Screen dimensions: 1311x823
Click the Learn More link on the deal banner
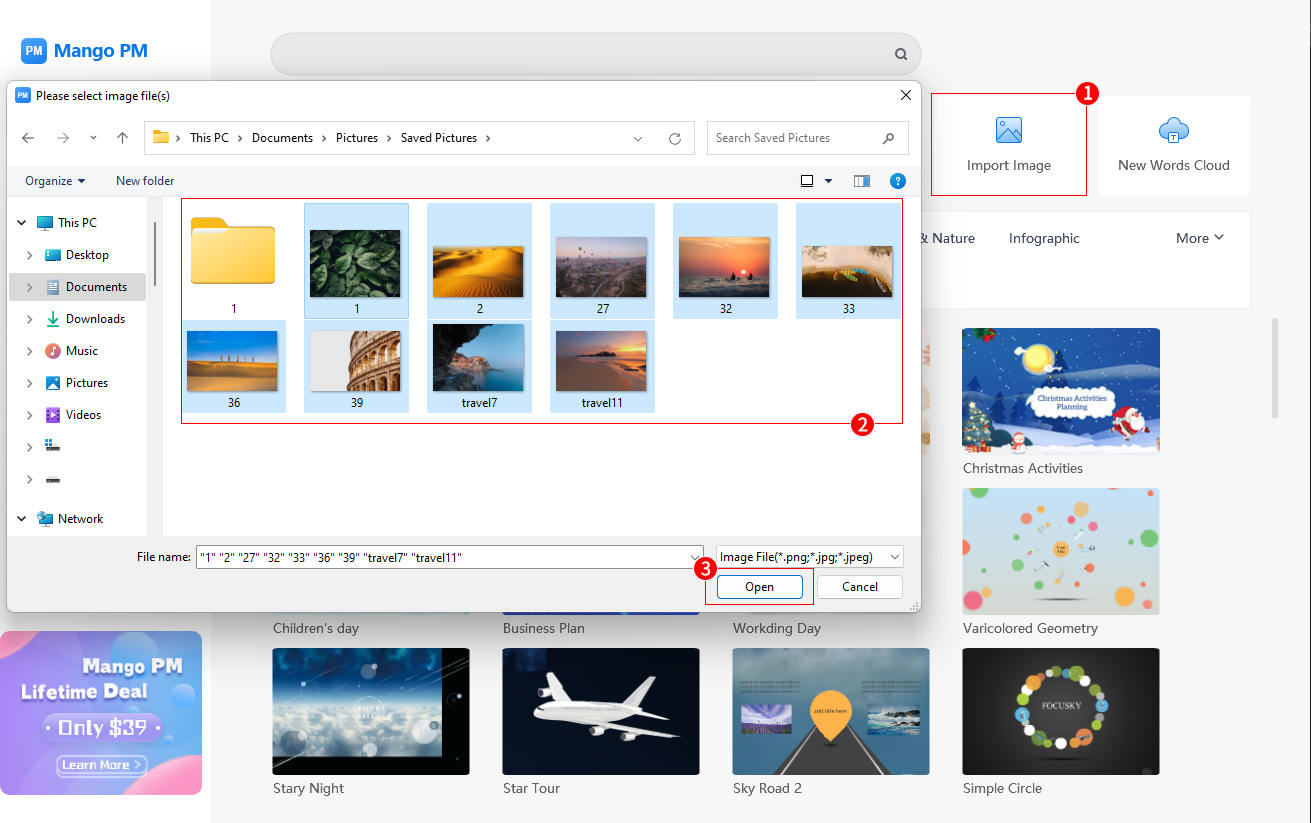point(101,765)
